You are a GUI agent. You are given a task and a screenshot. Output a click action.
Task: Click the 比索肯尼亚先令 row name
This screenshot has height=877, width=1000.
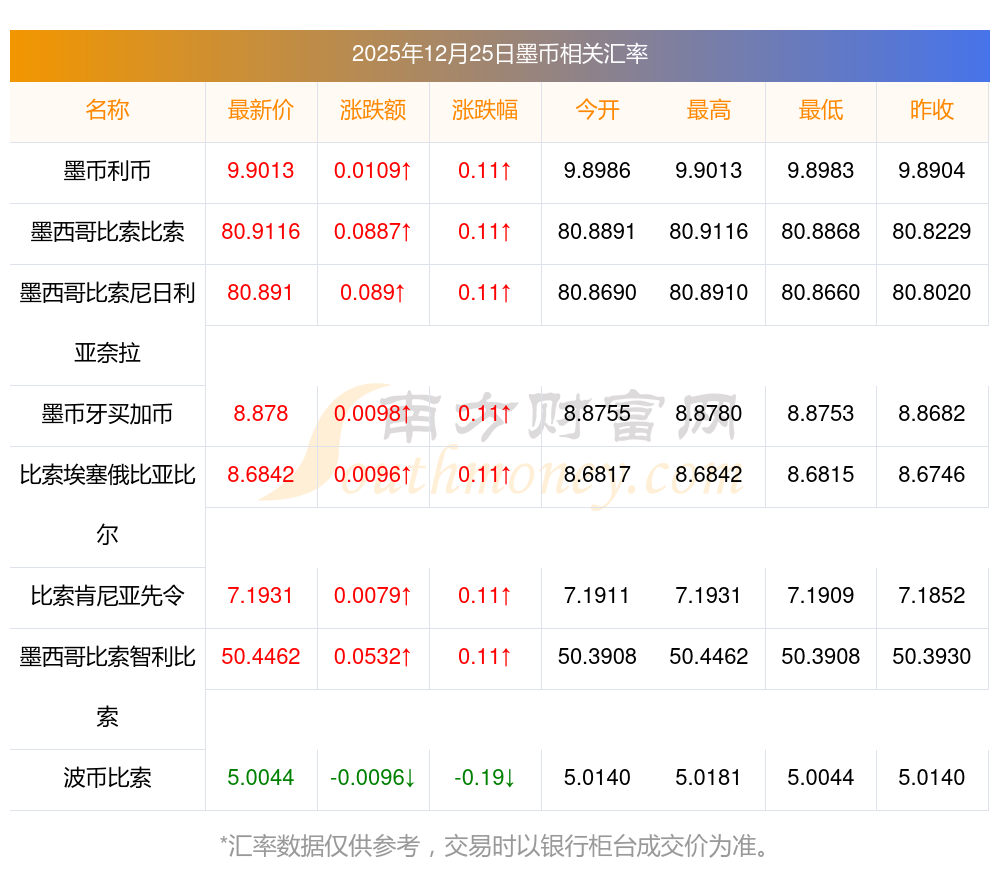pyautogui.click(x=107, y=596)
